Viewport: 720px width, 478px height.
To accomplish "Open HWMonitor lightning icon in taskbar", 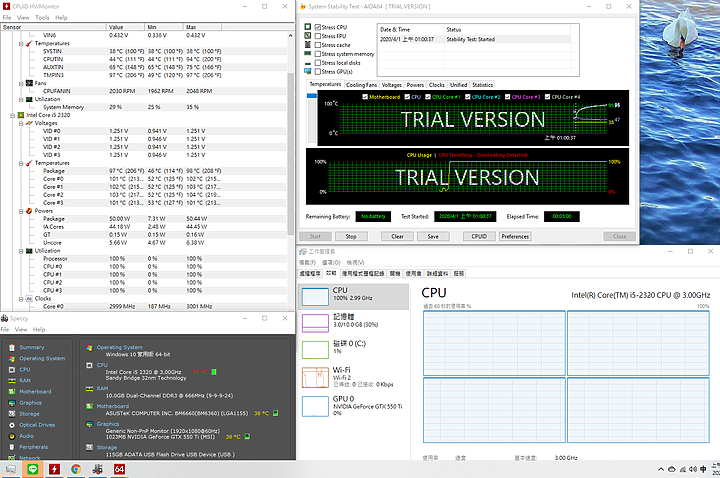I will (x=54, y=469).
